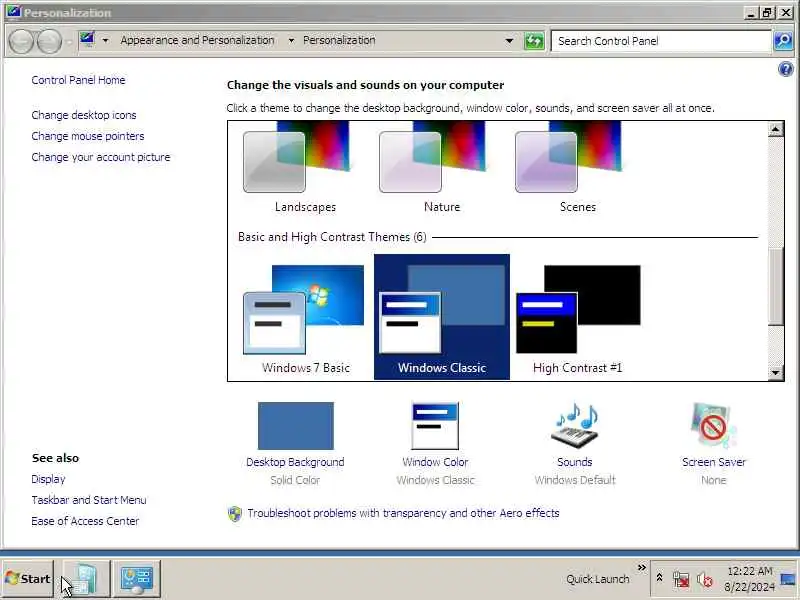Image resolution: width=800 pixels, height=600 pixels.
Task: Click the Control Panel icon in address bar
Action: pos(87,40)
